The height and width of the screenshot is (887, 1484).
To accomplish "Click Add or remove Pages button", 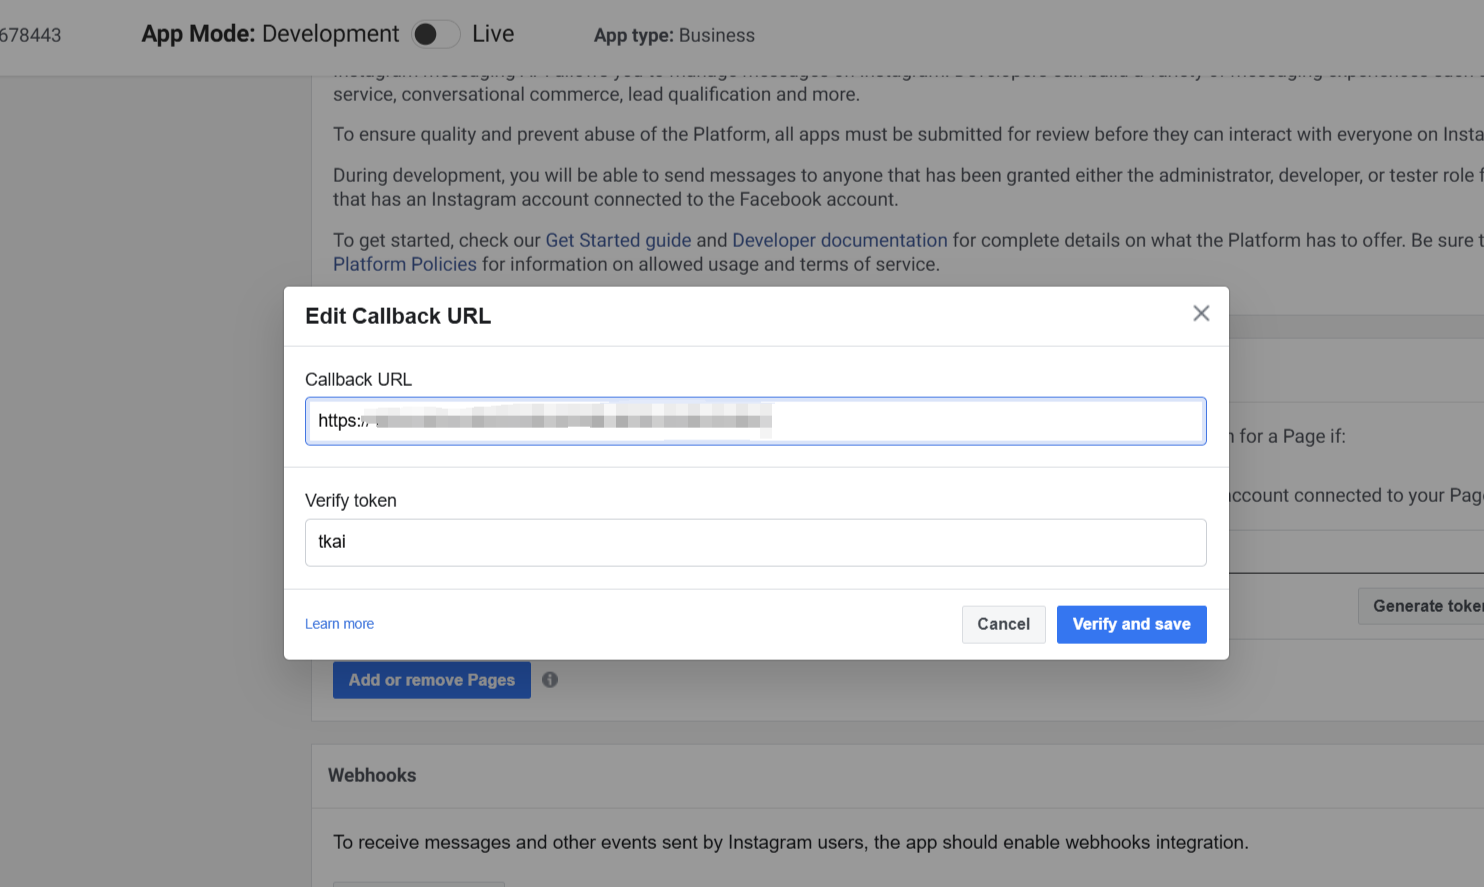I will coord(431,680).
